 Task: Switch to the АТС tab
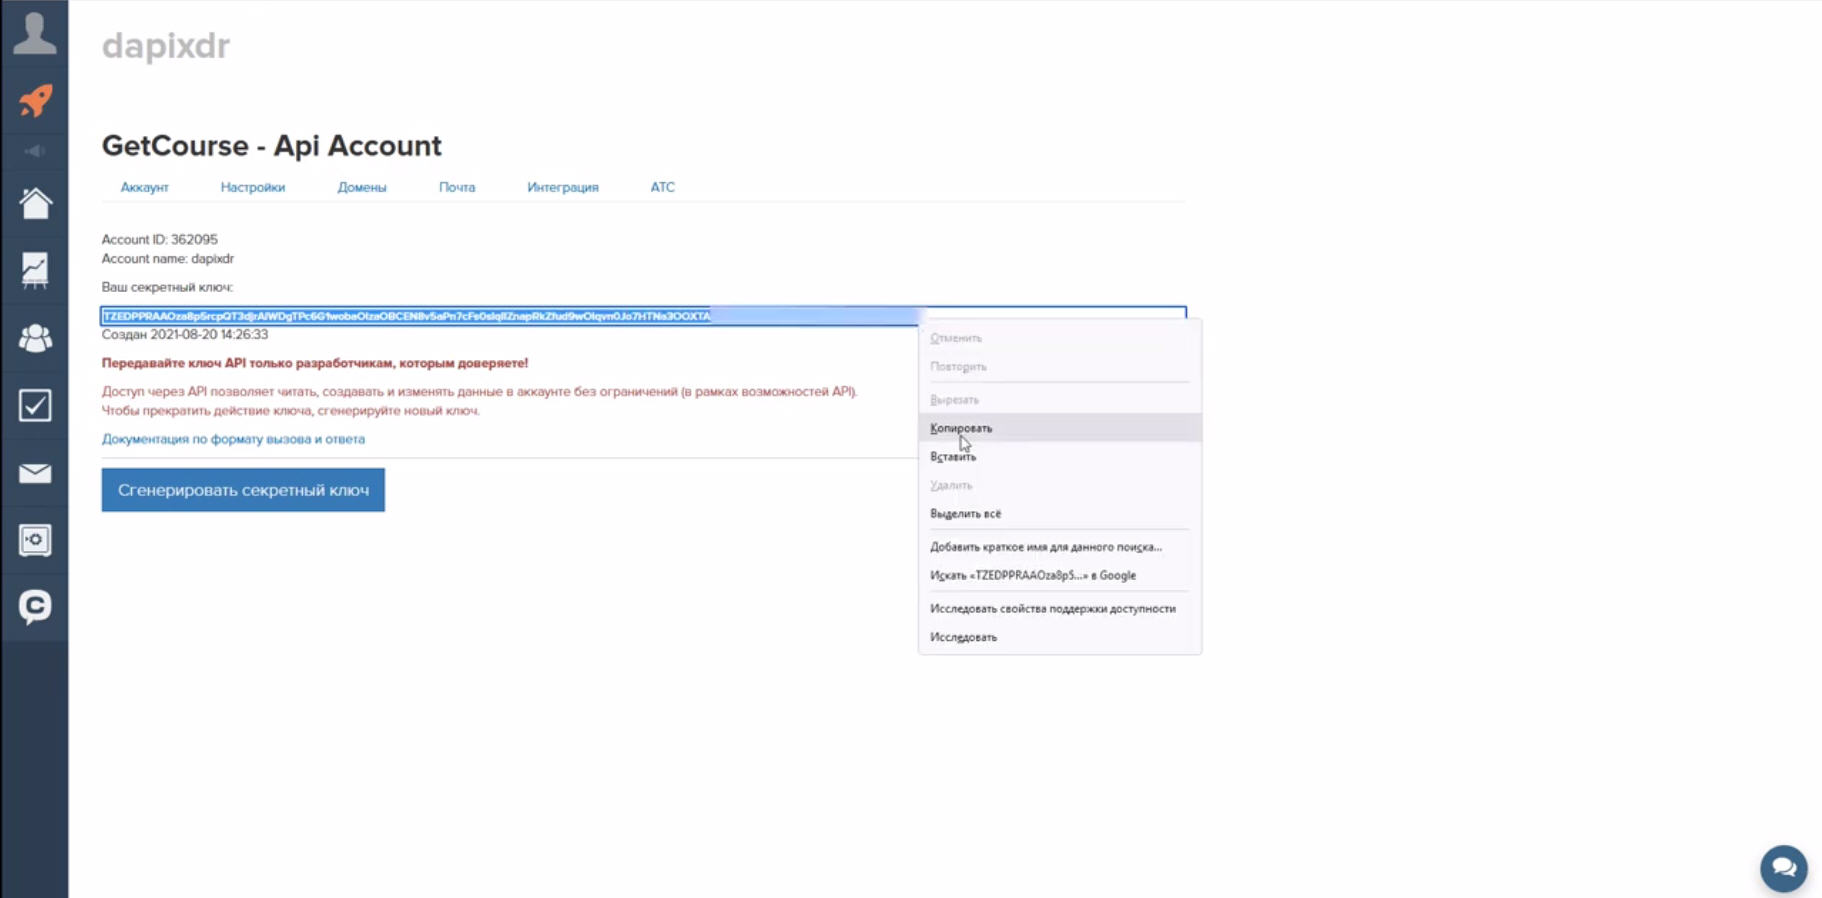click(x=663, y=187)
